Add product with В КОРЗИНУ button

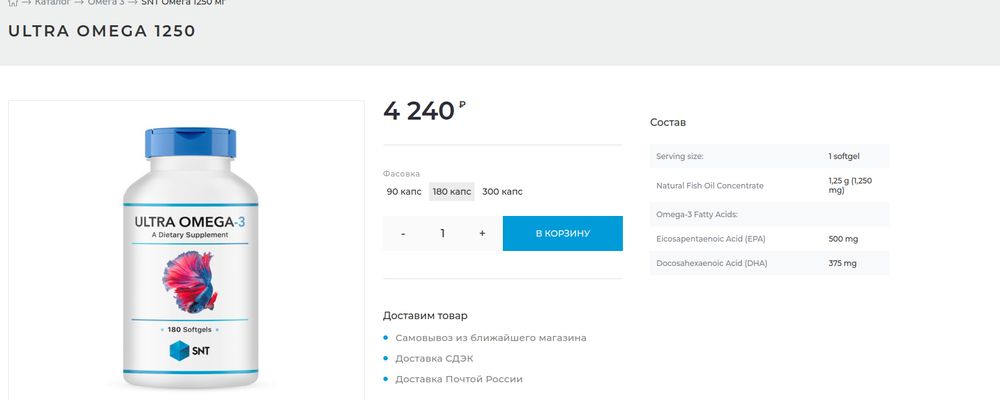point(562,233)
